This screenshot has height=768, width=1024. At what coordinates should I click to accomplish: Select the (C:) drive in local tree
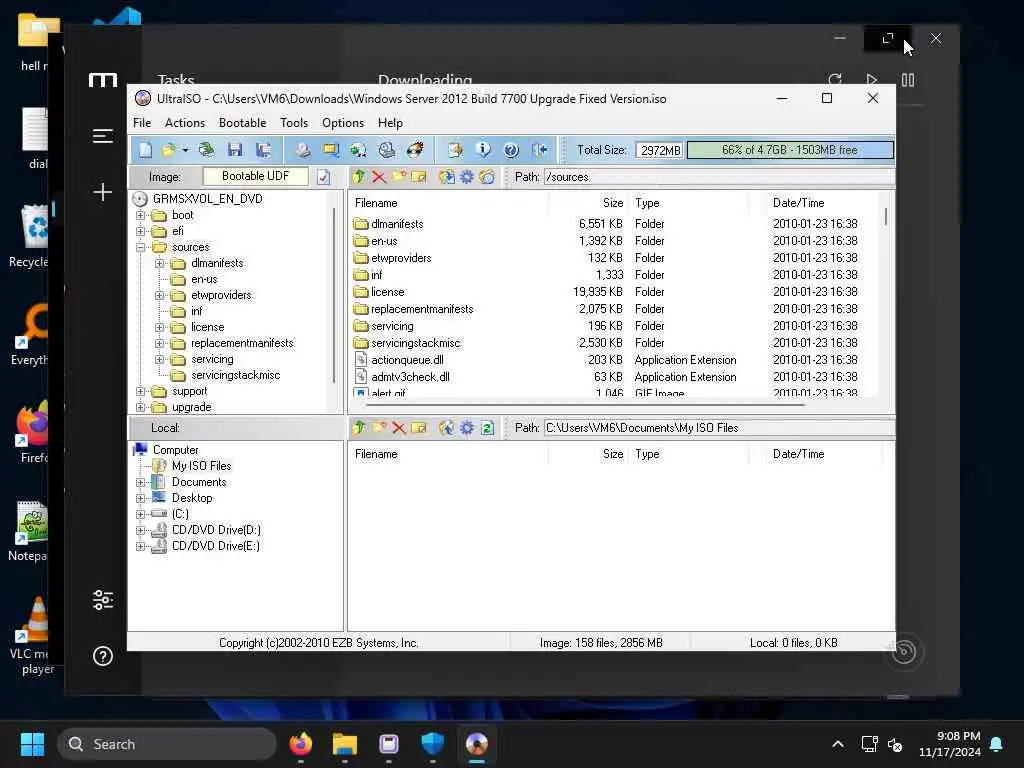coord(180,515)
